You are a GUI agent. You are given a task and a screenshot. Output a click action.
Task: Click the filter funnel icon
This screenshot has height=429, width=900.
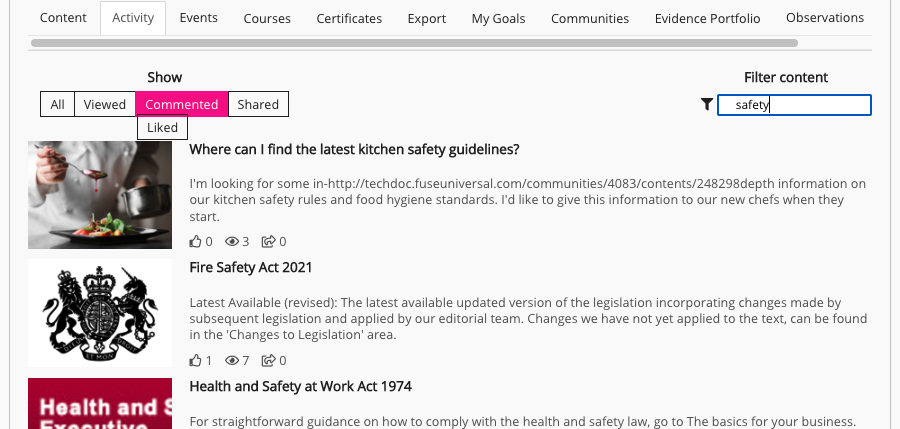(707, 104)
